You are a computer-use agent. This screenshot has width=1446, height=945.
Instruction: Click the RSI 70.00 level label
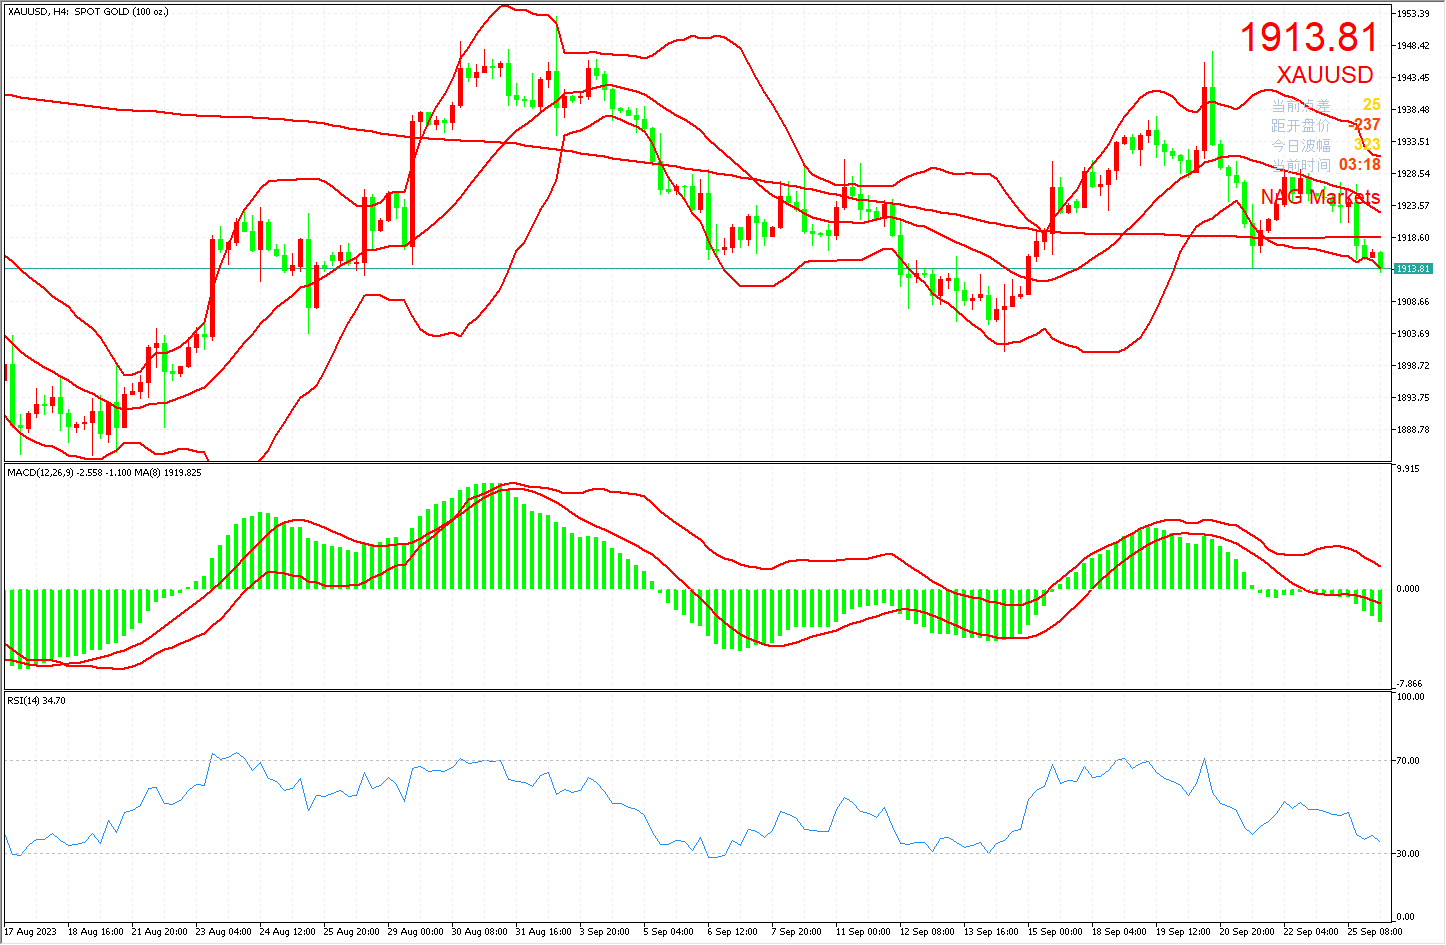(x=1408, y=761)
